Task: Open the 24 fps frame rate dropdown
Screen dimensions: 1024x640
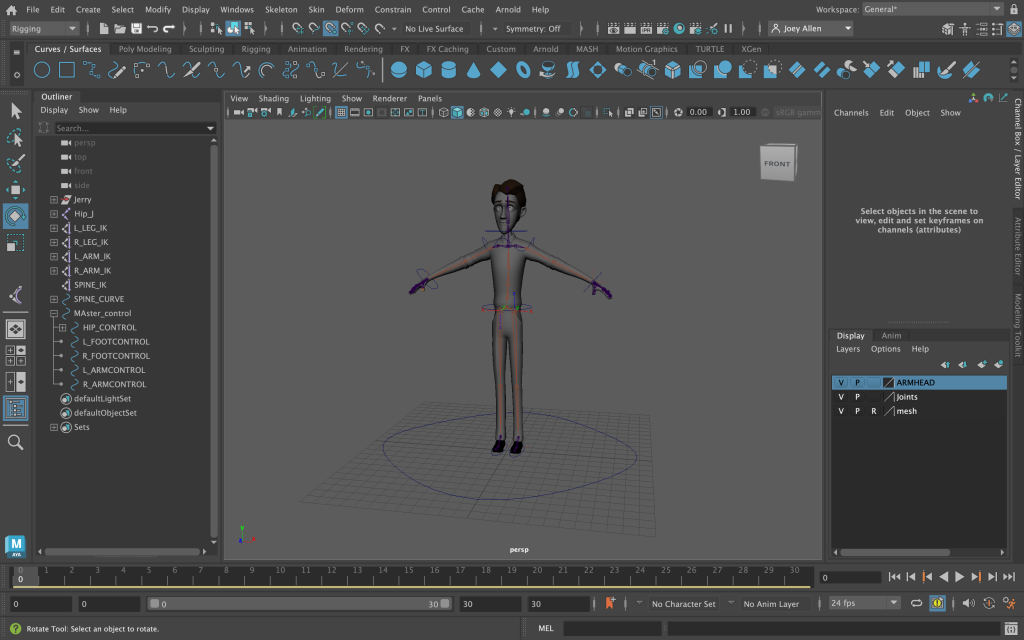Action: (x=864, y=604)
